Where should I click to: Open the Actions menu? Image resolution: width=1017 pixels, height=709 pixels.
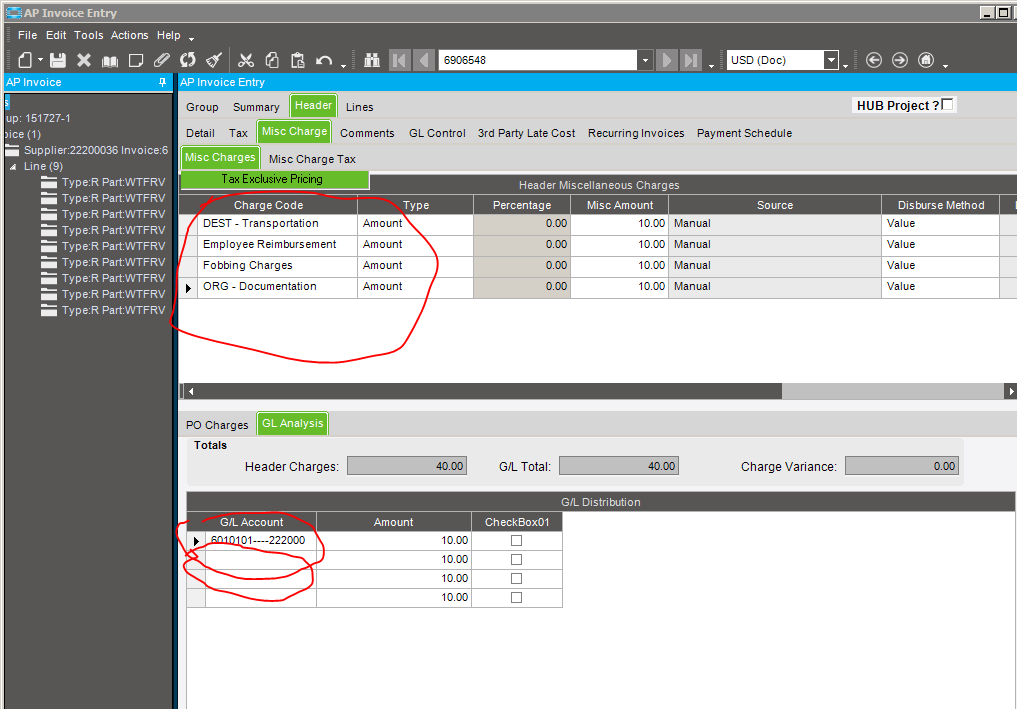click(129, 35)
